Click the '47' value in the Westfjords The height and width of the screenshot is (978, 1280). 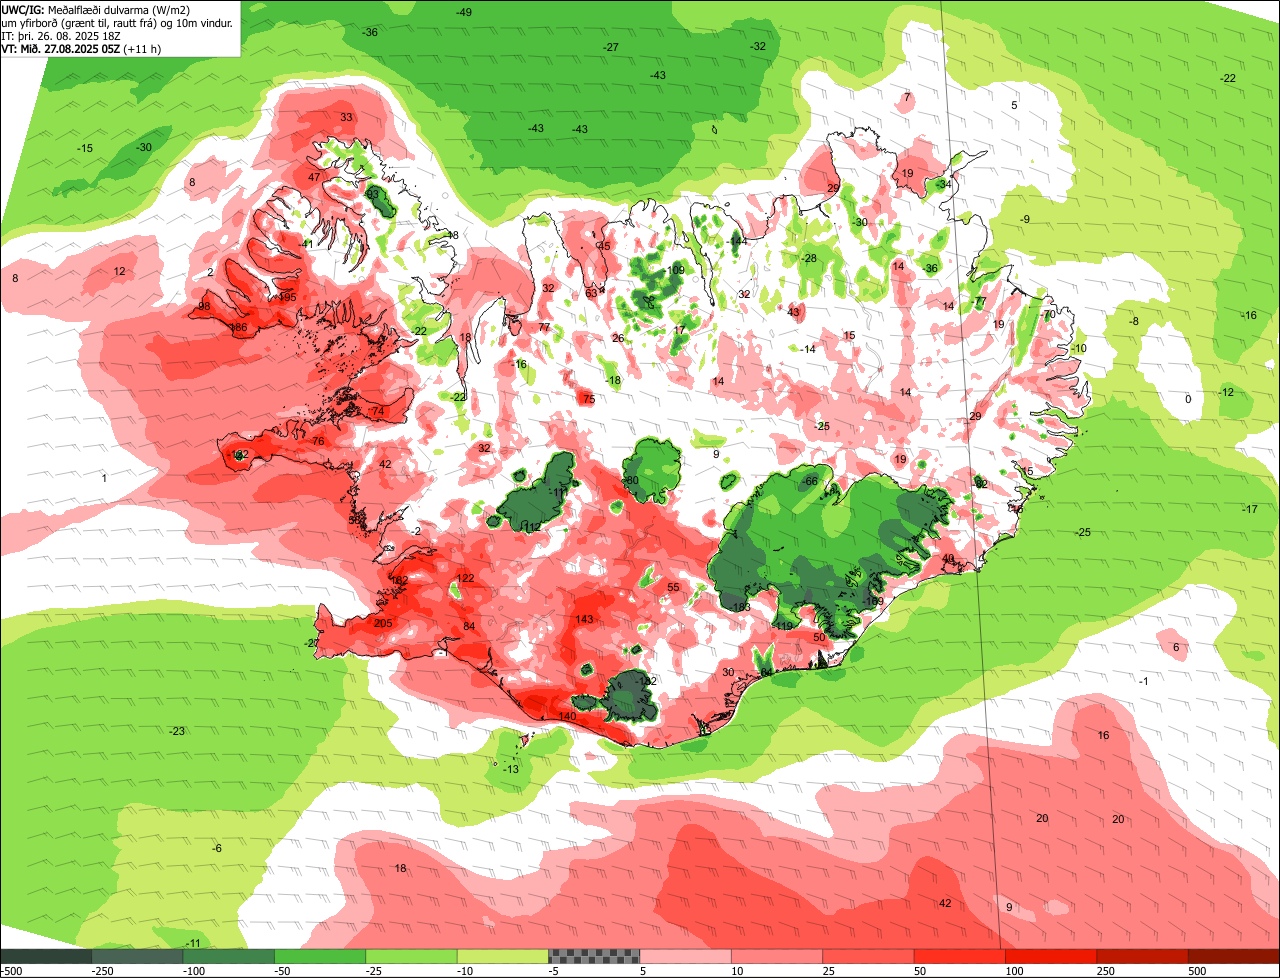pyautogui.click(x=314, y=177)
